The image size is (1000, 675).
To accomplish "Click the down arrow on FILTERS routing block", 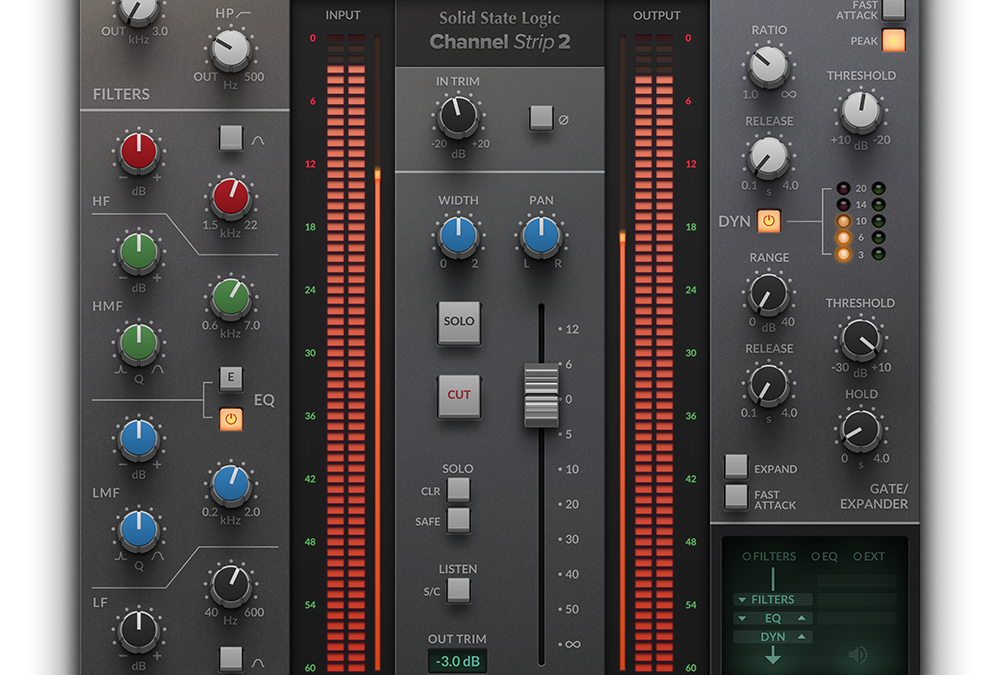I will point(741,600).
